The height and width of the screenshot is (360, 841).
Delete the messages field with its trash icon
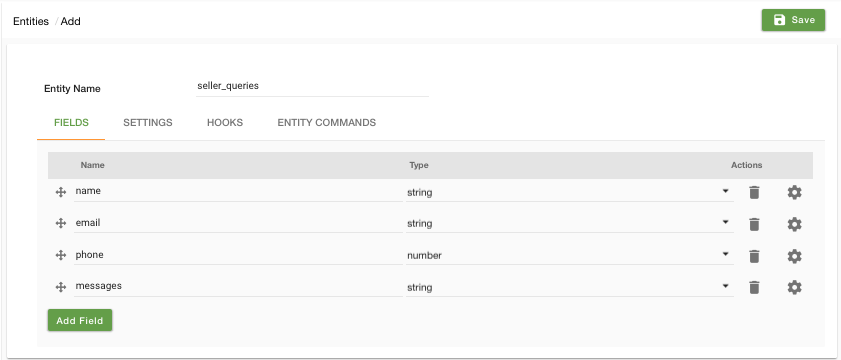[x=754, y=288]
